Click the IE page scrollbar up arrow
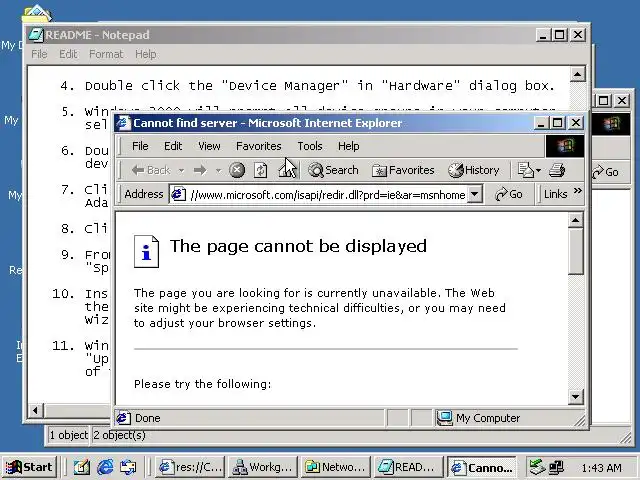 tap(576, 220)
